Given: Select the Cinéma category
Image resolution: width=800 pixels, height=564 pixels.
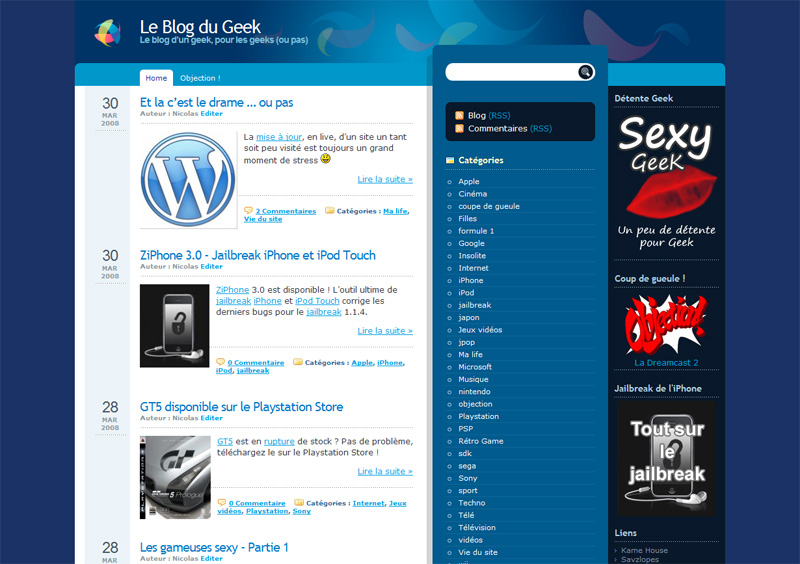Looking at the screenshot, I should (472, 193).
